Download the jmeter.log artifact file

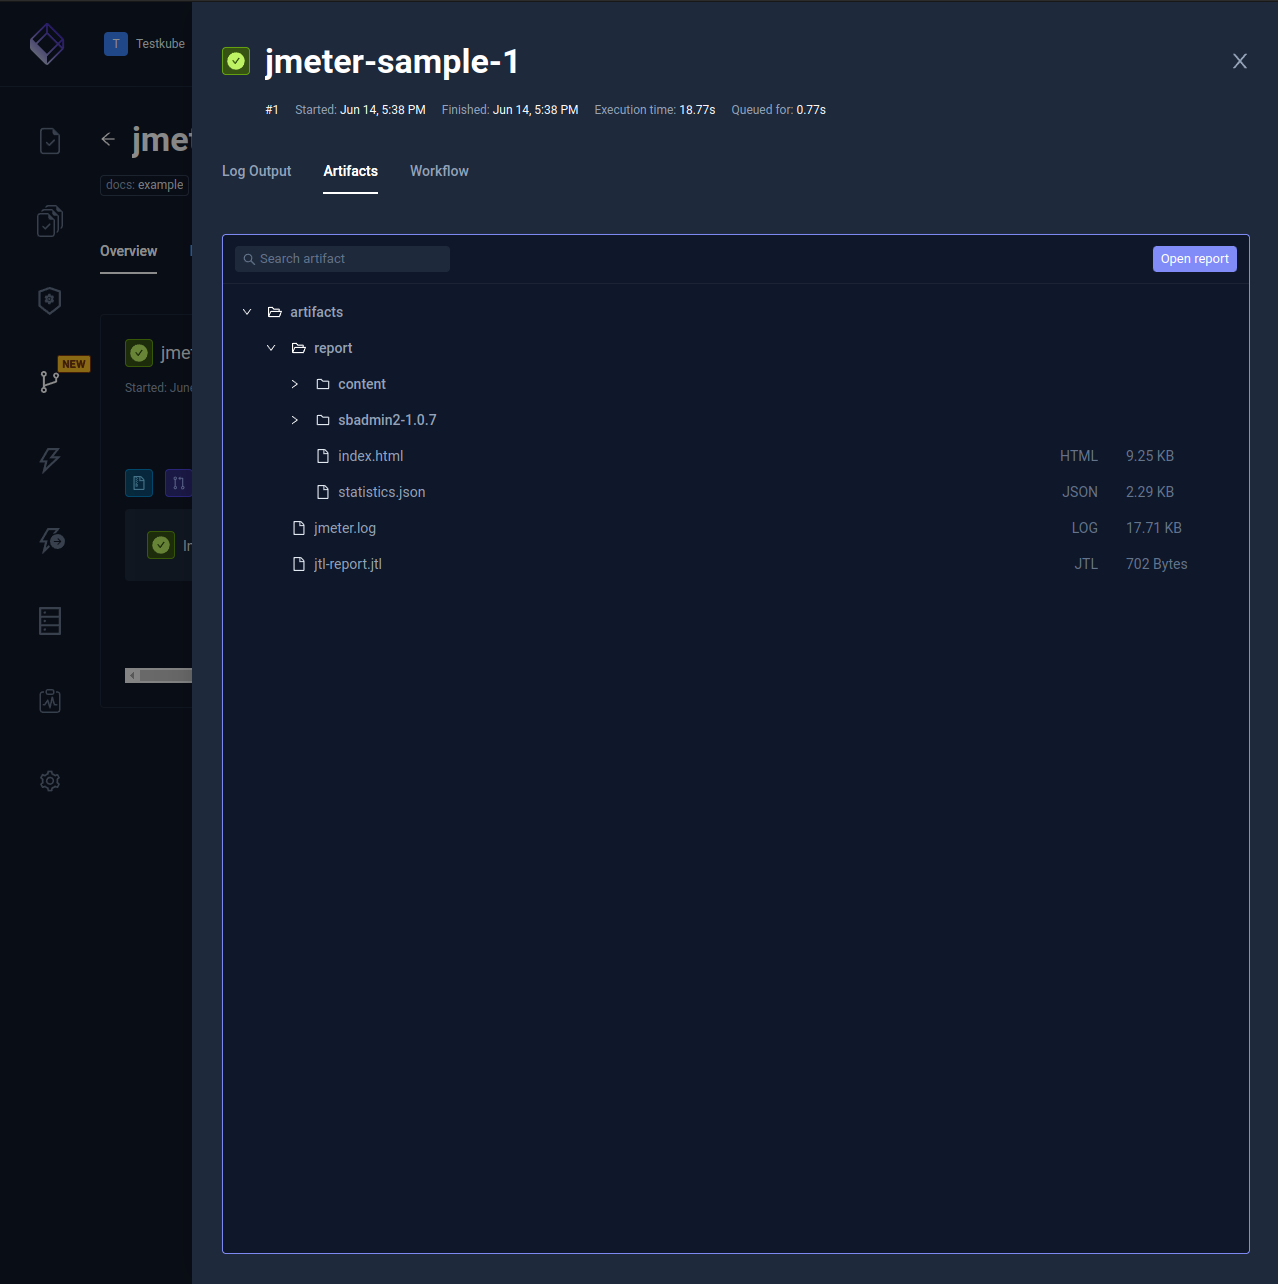click(345, 528)
